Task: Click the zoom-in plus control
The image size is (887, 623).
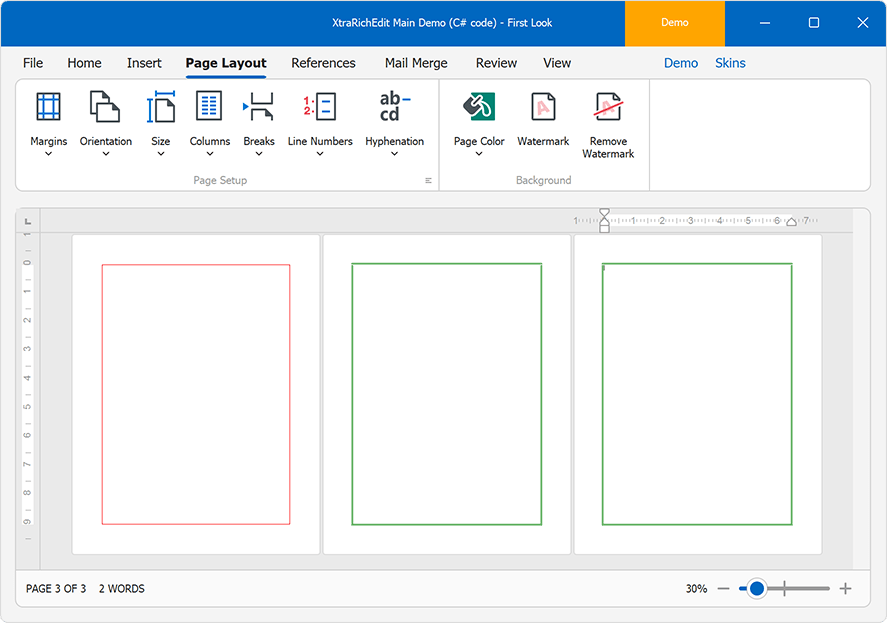Action: coord(845,589)
